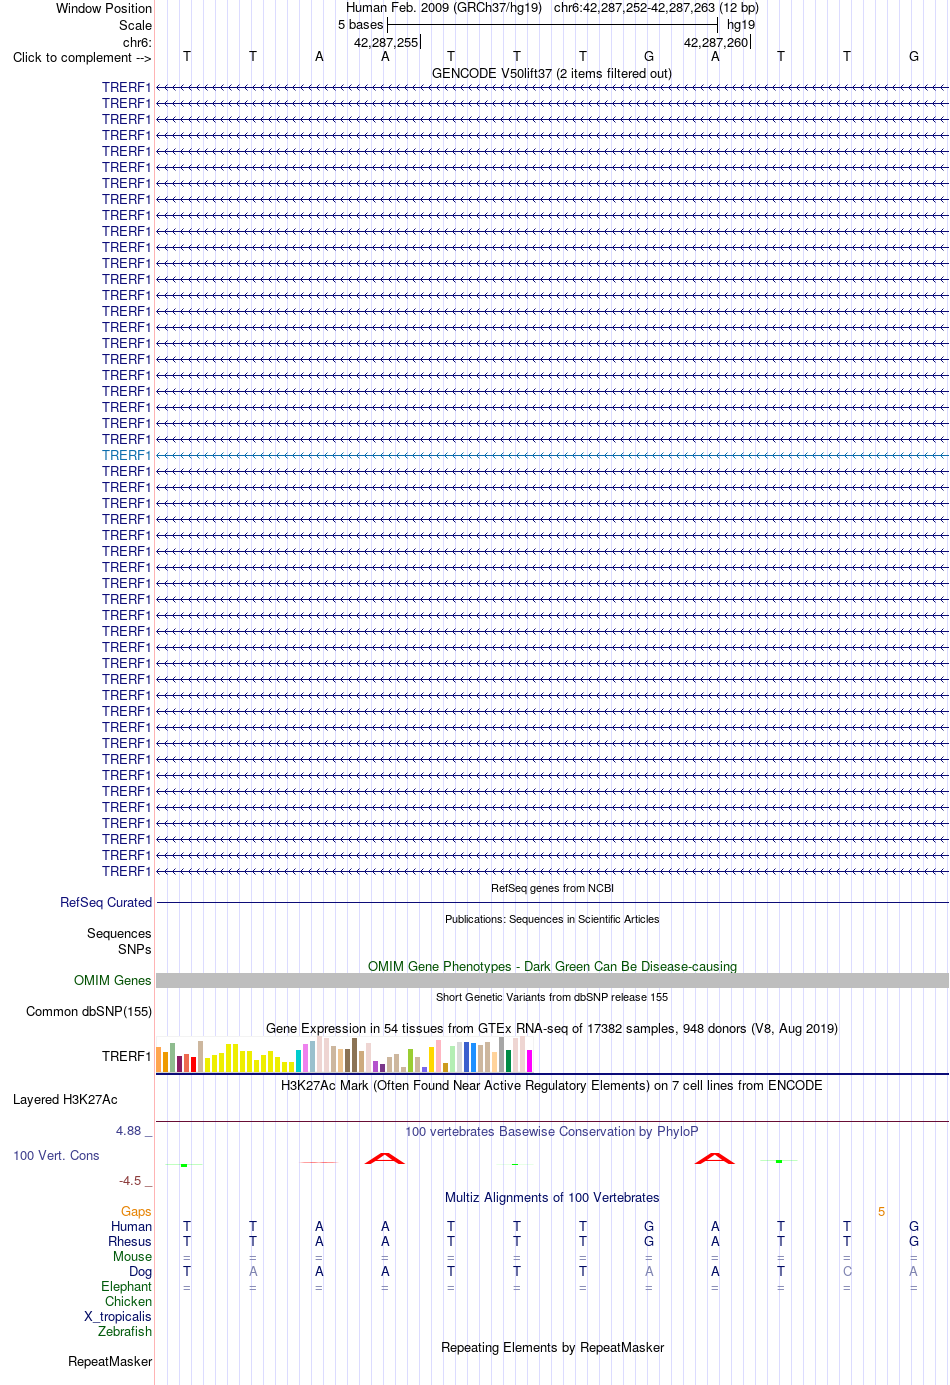Select the X_tropicalis alignment row label
The image size is (950, 1385).
[x=118, y=1317]
